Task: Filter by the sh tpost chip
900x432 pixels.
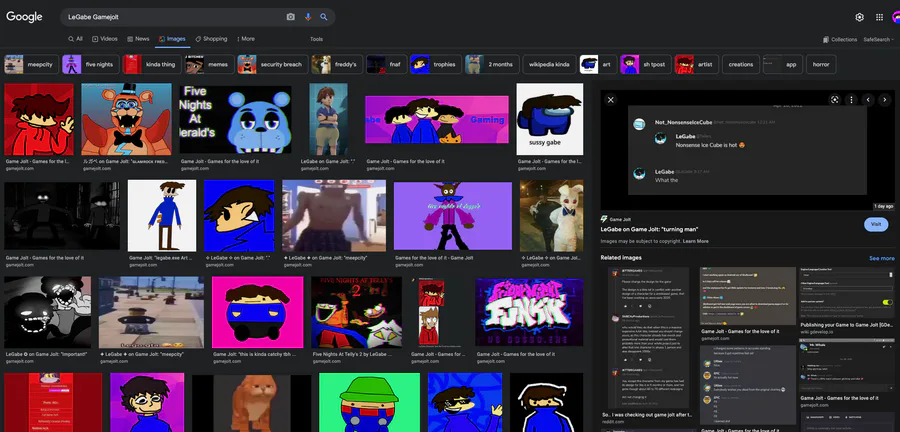Action: (646, 64)
